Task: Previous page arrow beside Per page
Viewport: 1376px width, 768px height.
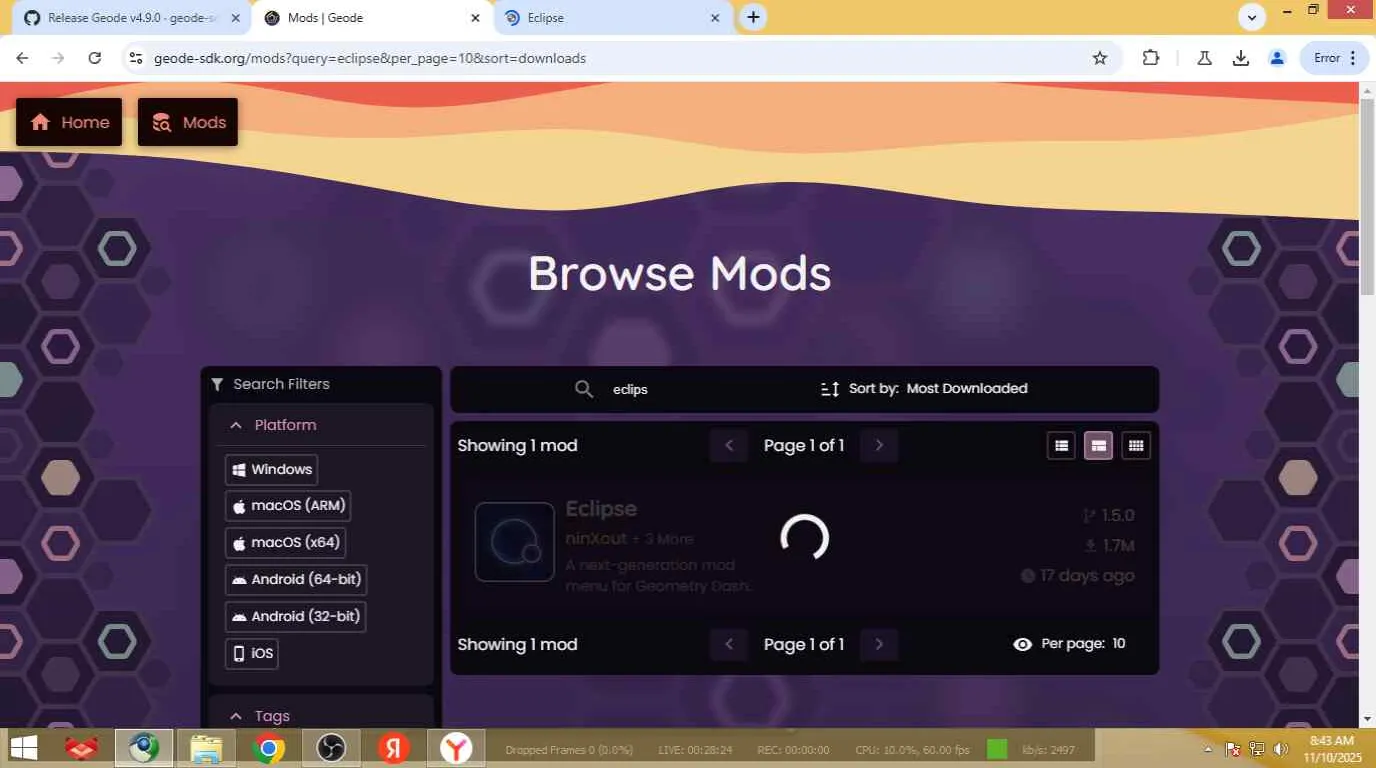Action: [729, 645]
